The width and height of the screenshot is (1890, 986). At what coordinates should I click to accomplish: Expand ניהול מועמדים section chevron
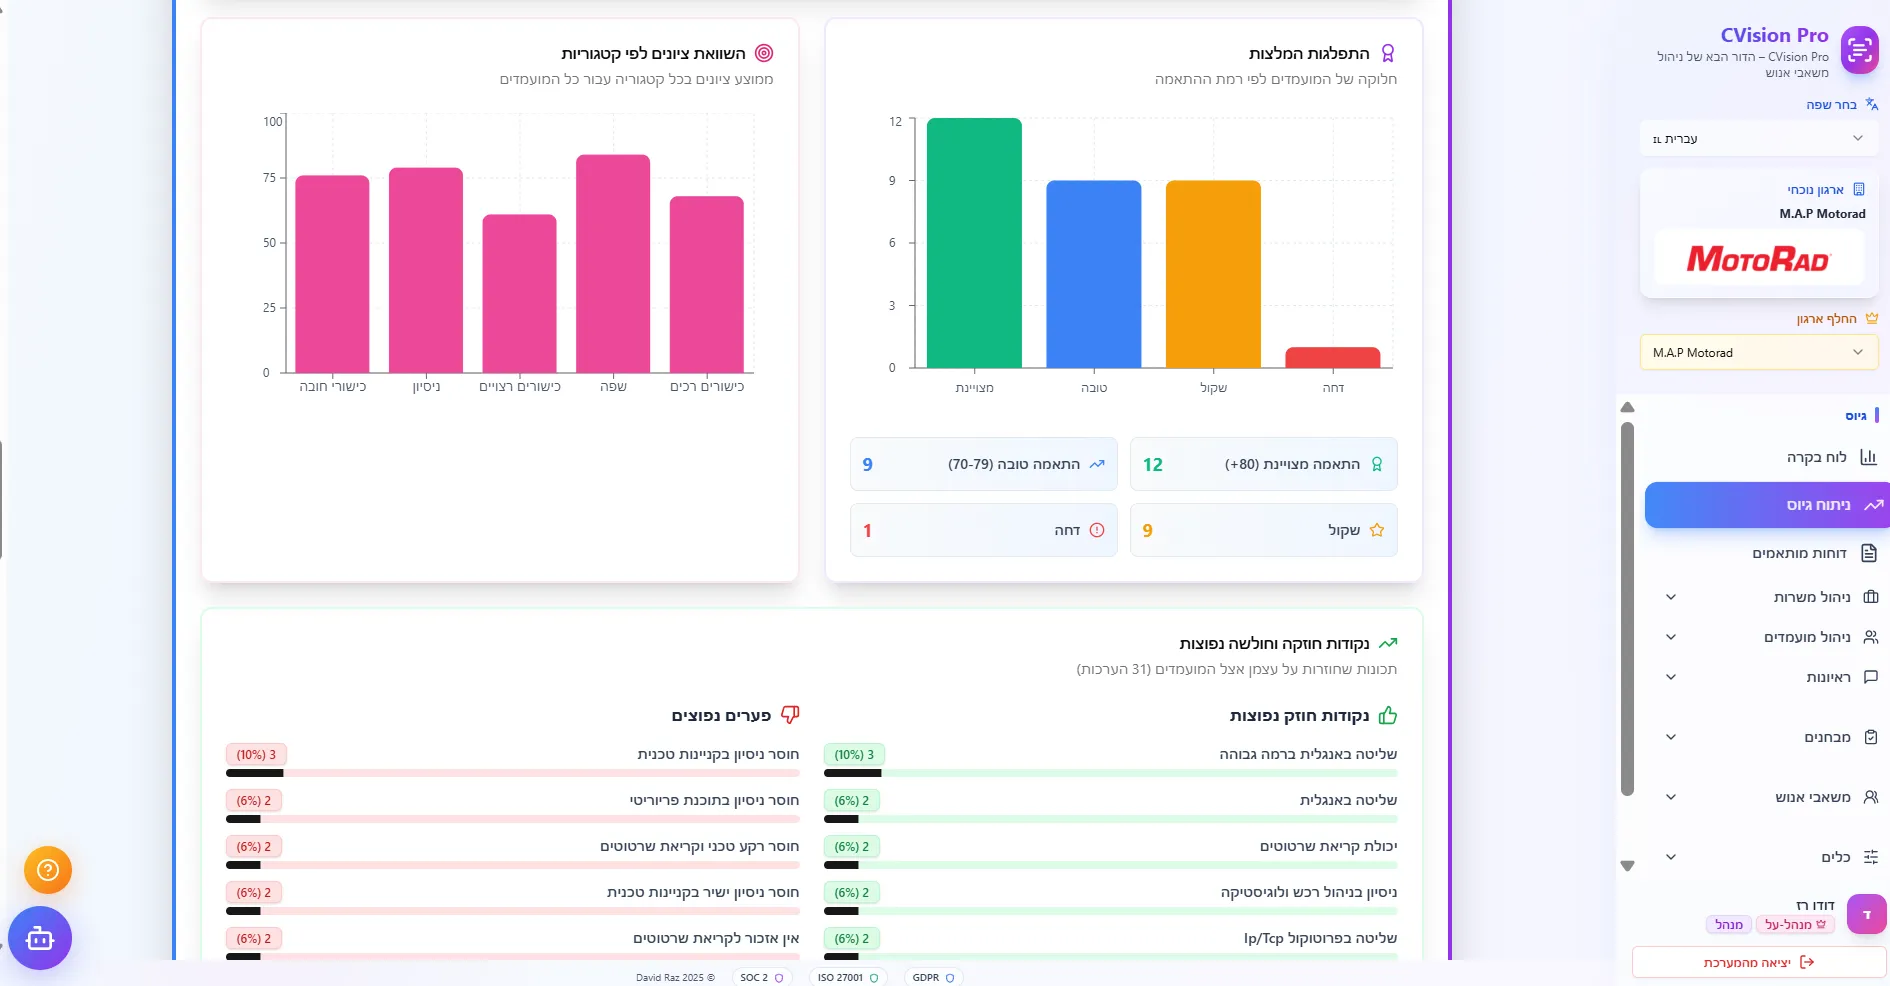1670,637
